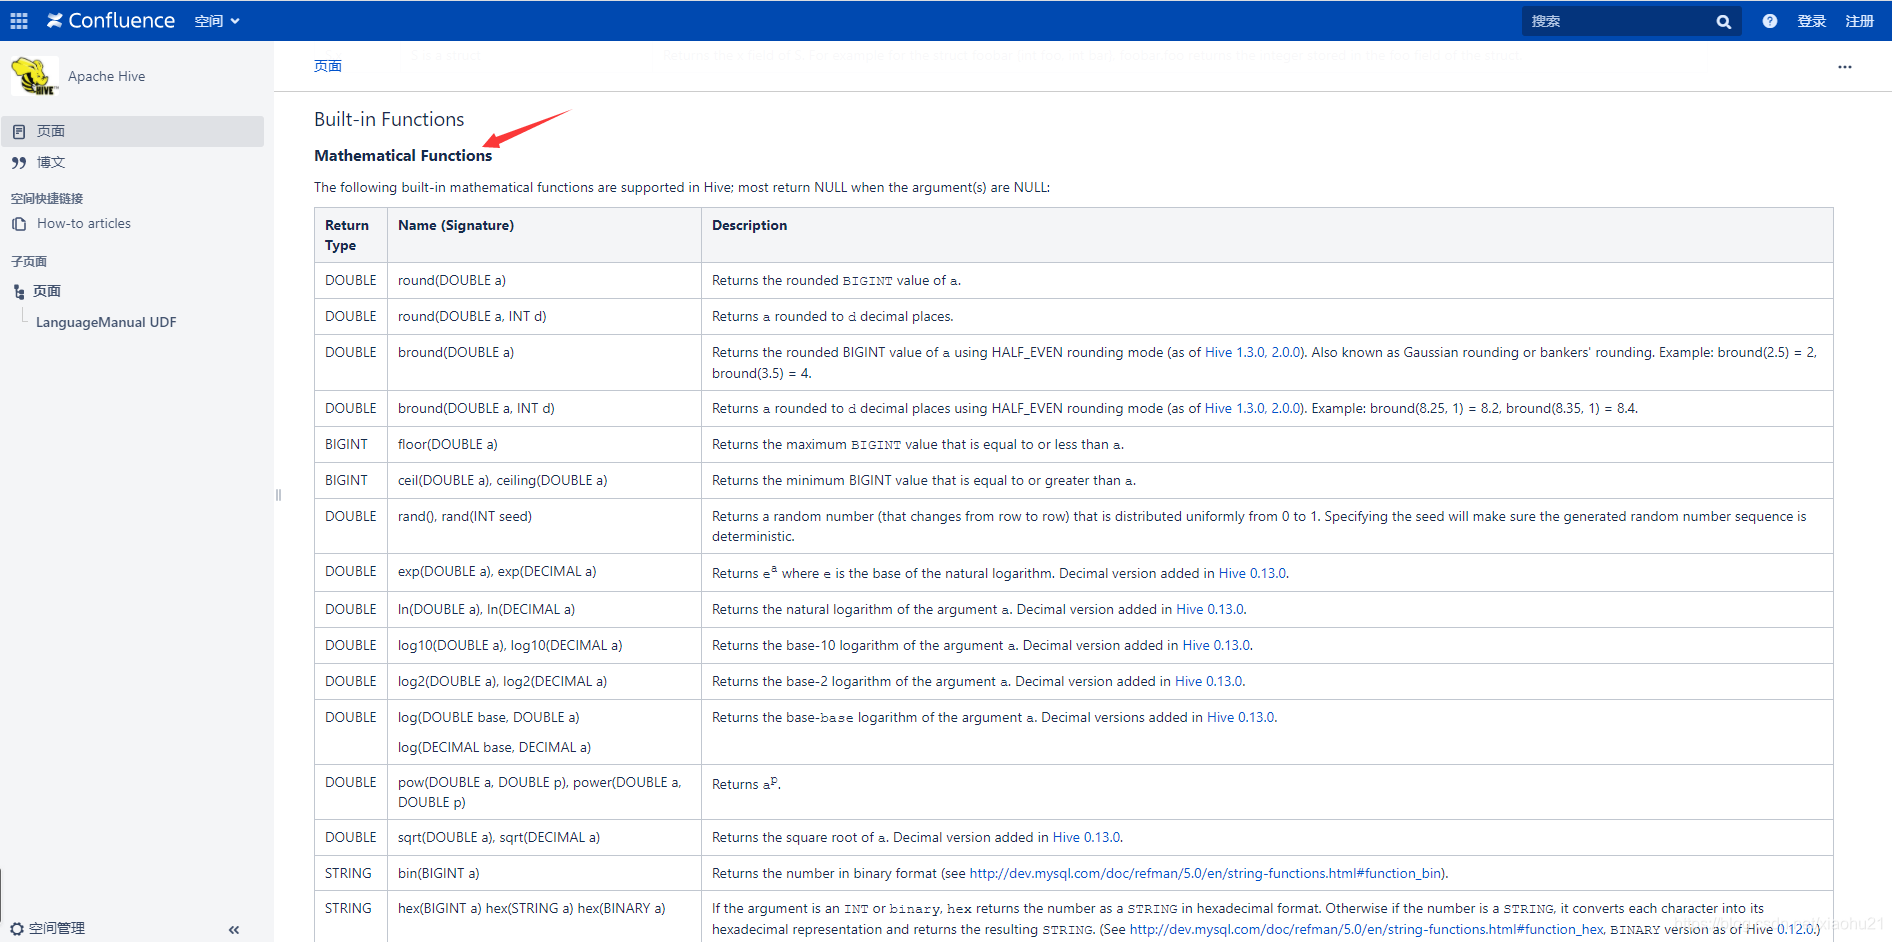Open How-to articles shortcut link

tap(84, 224)
